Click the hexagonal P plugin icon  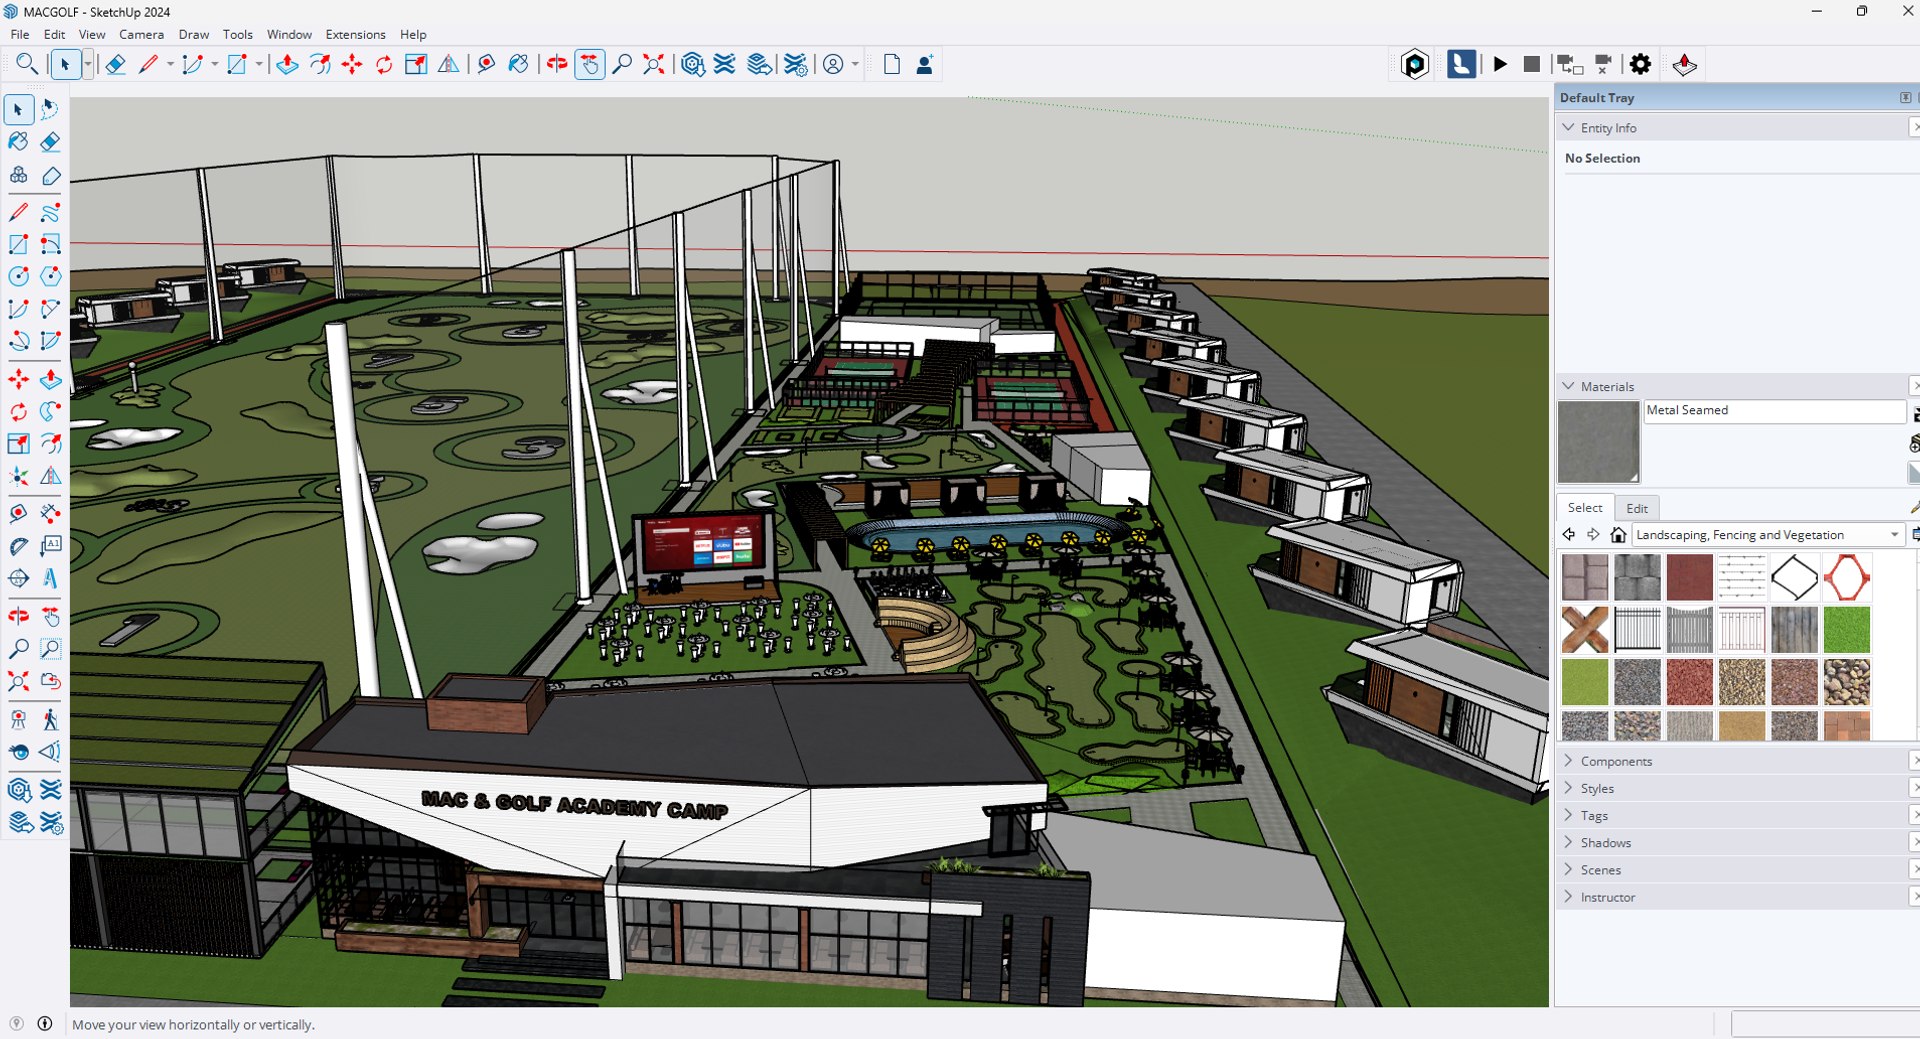tap(1415, 64)
